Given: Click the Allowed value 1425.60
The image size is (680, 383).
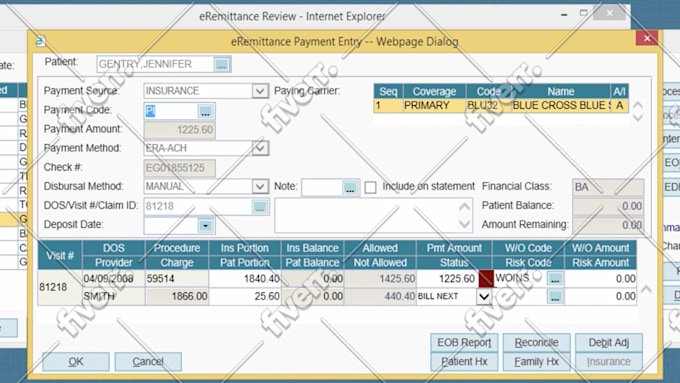Looking at the screenshot, I should pyautogui.click(x=380, y=278).
